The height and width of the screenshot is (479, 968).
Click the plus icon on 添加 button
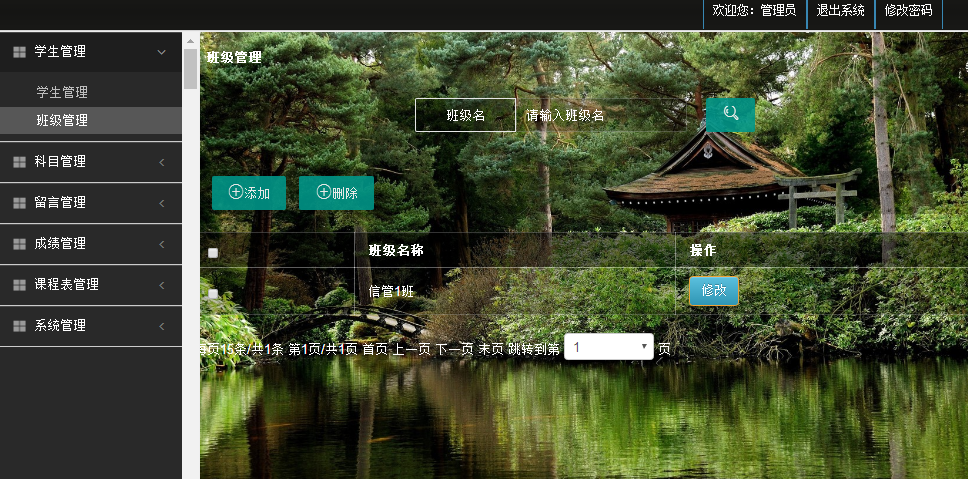236,192
